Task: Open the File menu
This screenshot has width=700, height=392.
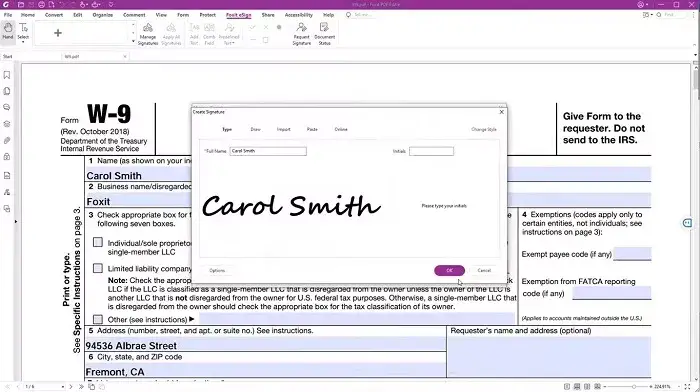Action: tap(8, 15)
